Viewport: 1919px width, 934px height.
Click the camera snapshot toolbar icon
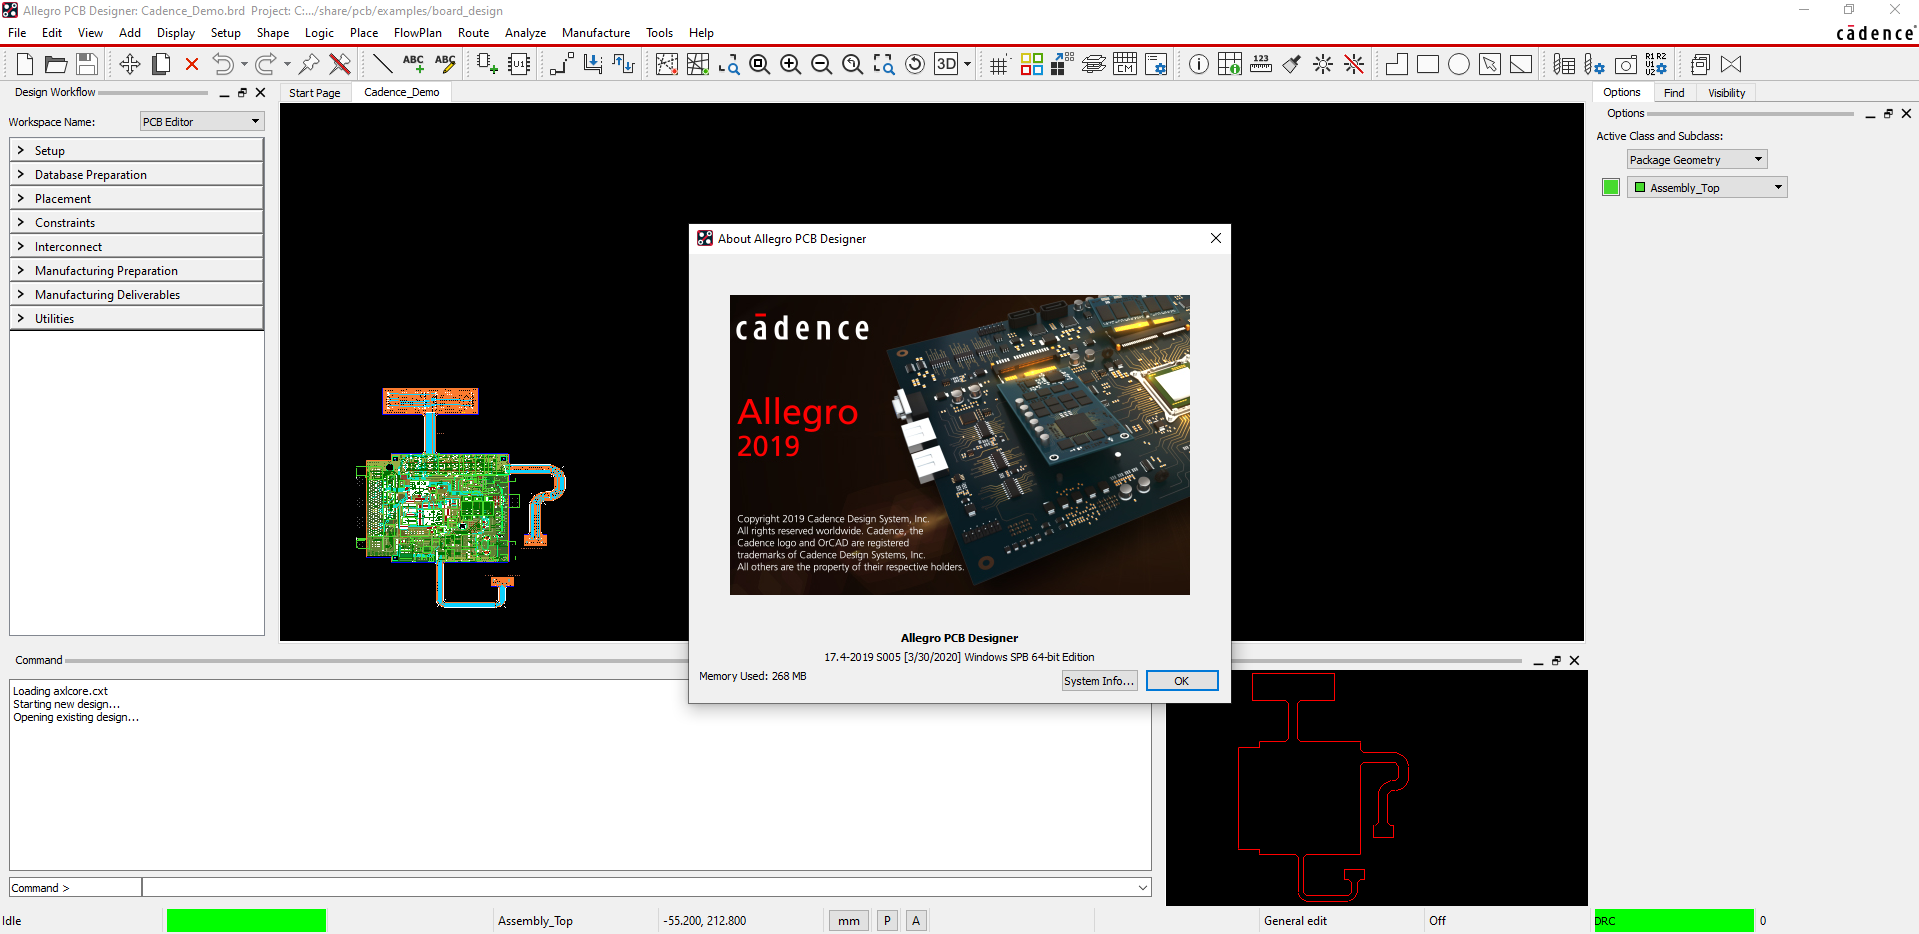(1626, 65)
